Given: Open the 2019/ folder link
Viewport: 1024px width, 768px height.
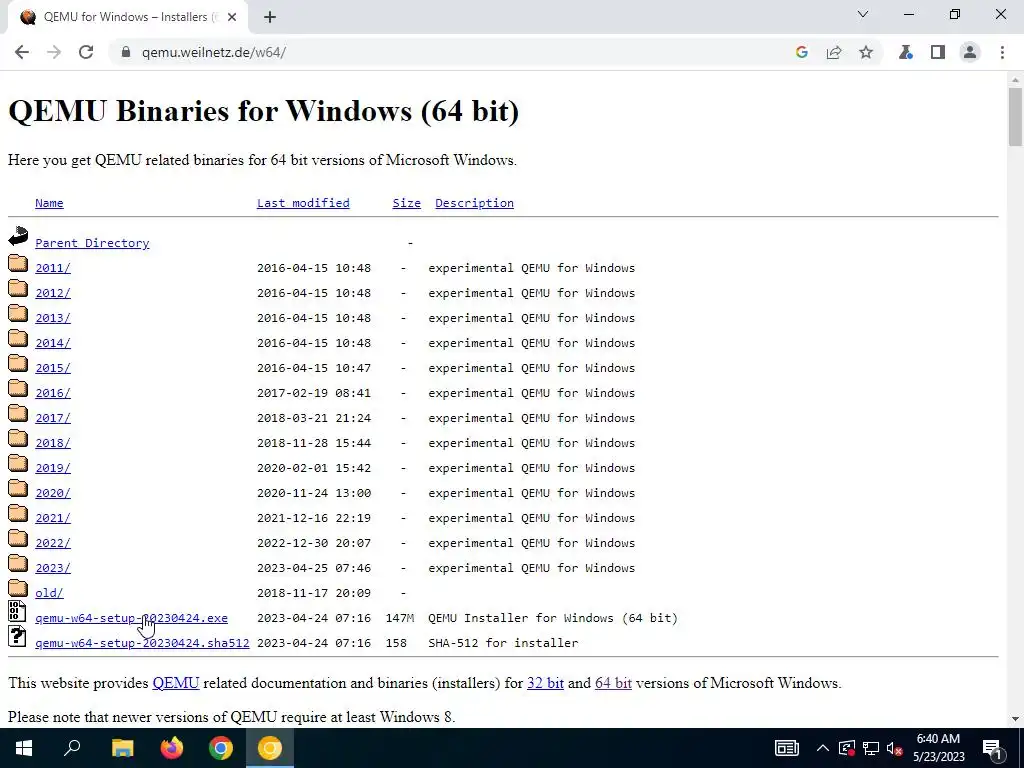Looking at the screenshot, I should 53,468.
